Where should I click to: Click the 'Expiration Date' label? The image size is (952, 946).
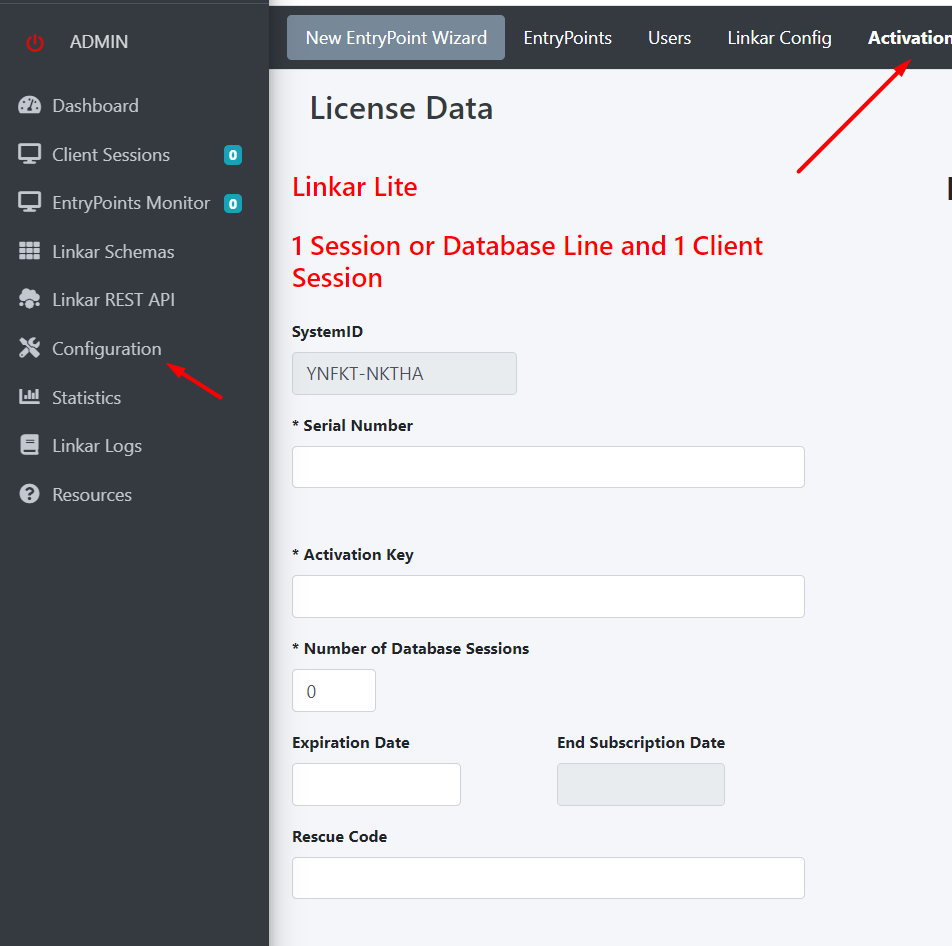click(x=351, y=743)
